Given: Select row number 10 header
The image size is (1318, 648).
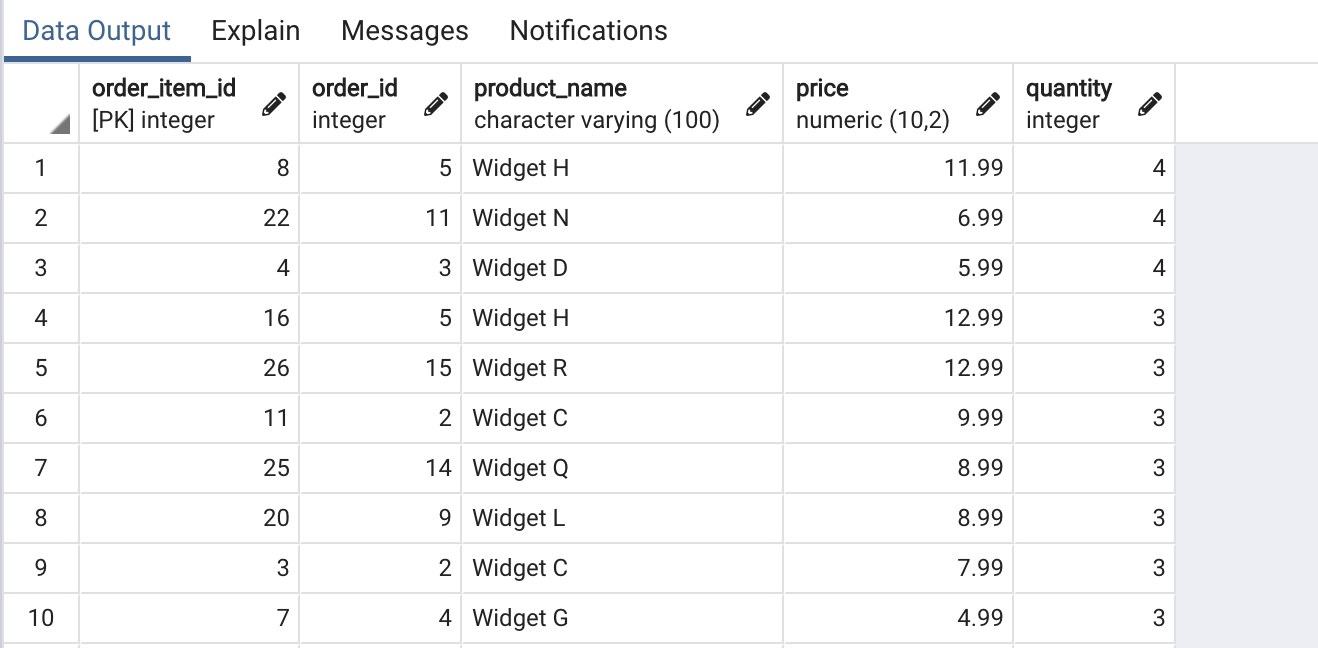Looking at the screenshot, I should (41, 618).
